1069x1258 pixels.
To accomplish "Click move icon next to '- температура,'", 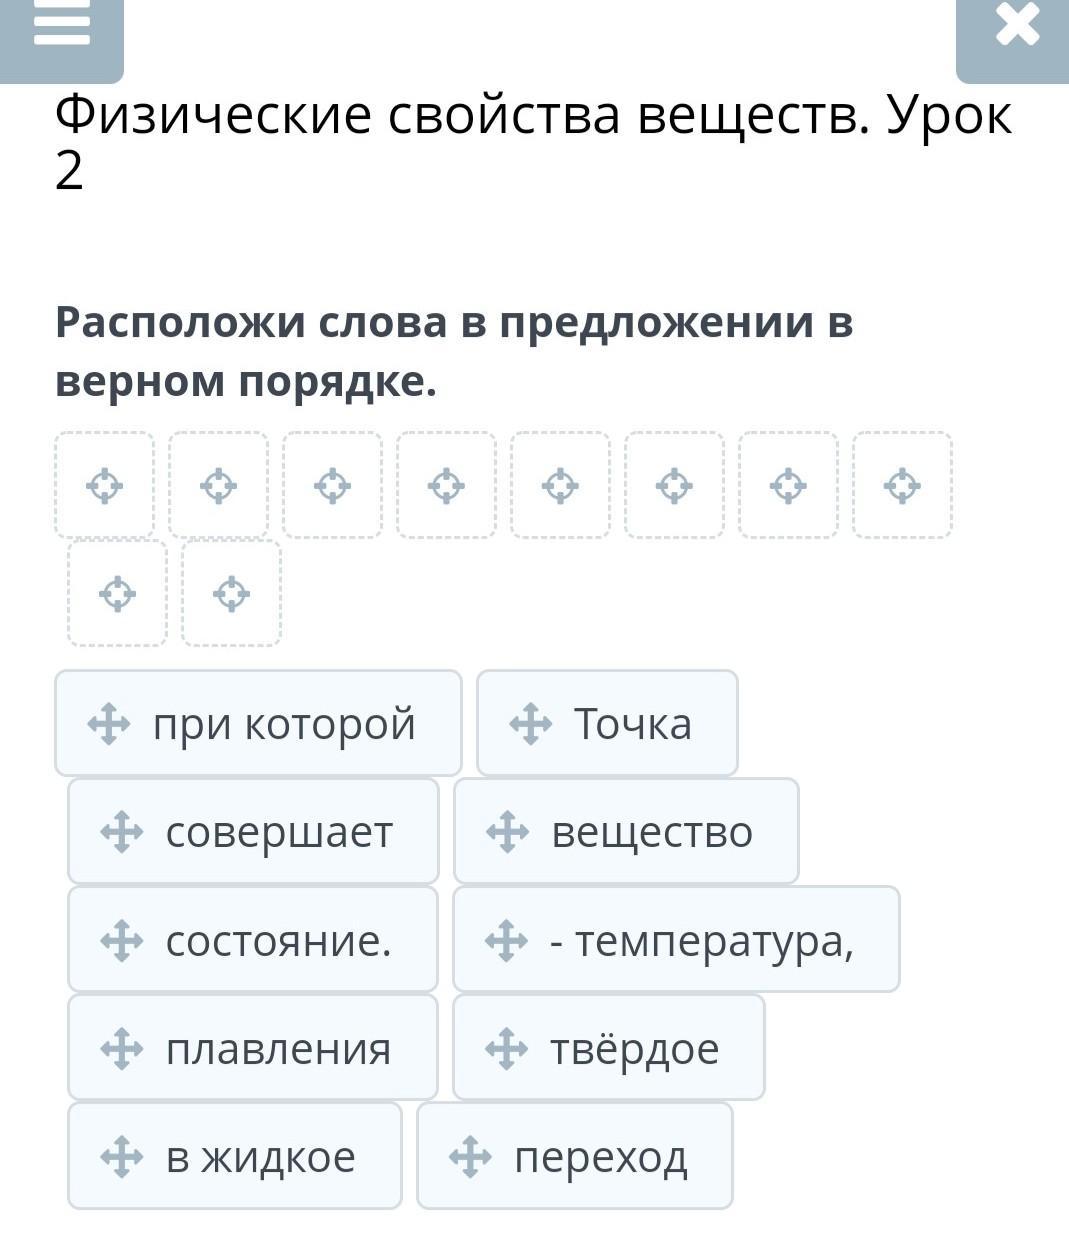I will coord(506,940).
